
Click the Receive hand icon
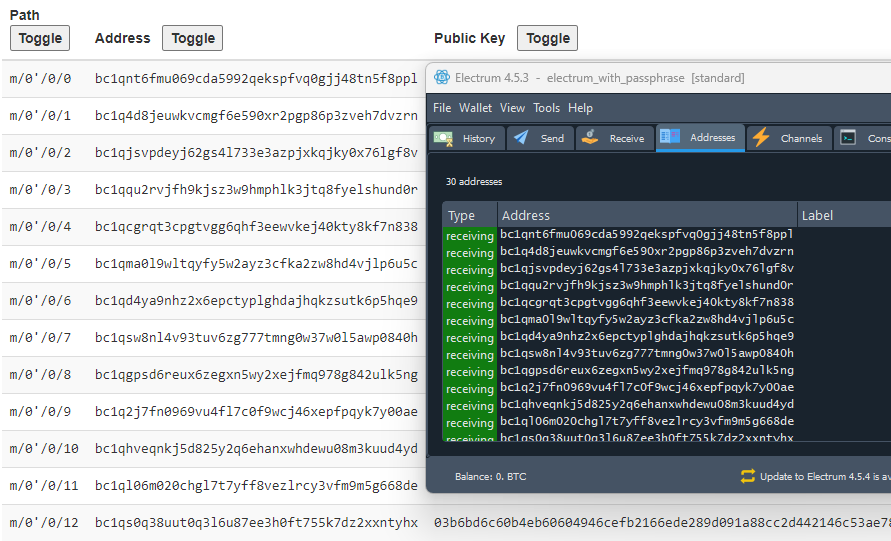pyautogui.click(x=590, y=137)
